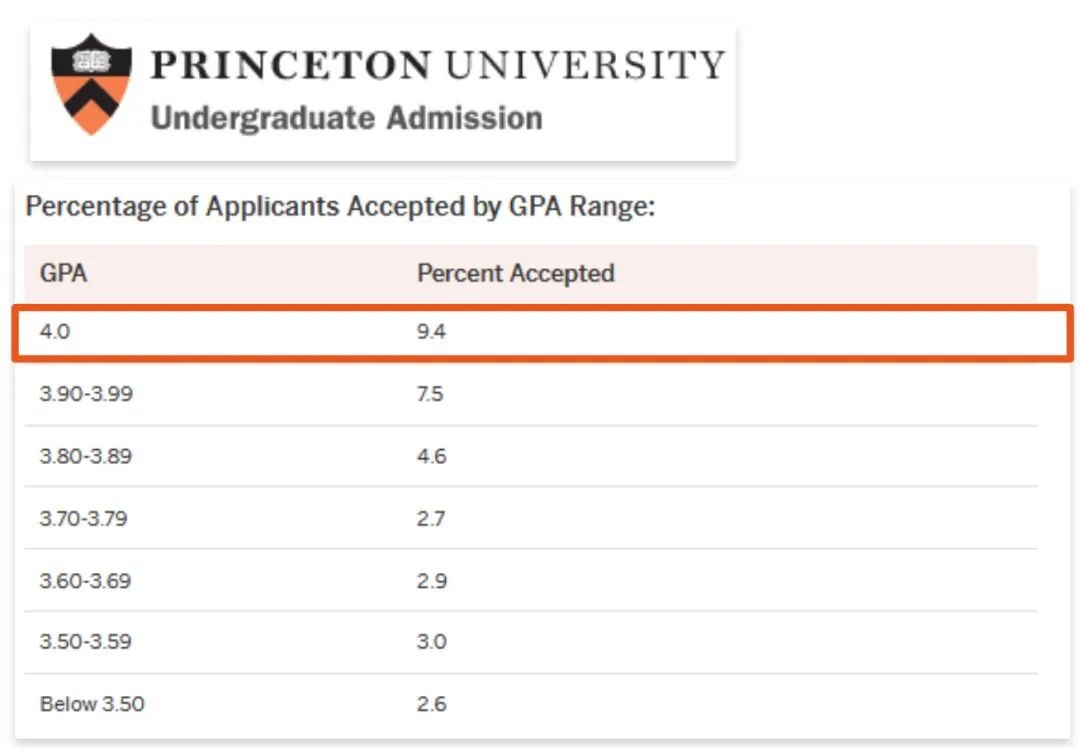Viewport: 1080px width, 748px height.
Task: Select the highlighted 4.0 GPA row
Action: (x=543, y=333)
